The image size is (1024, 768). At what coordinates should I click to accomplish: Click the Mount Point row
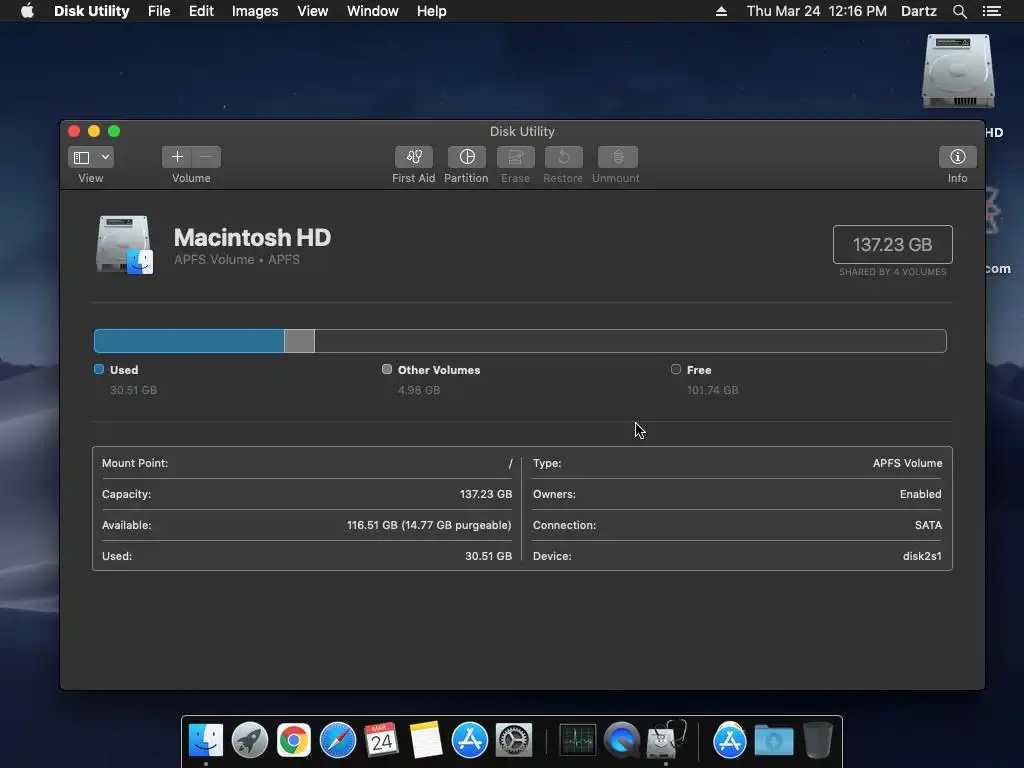(x=307, y=463)
